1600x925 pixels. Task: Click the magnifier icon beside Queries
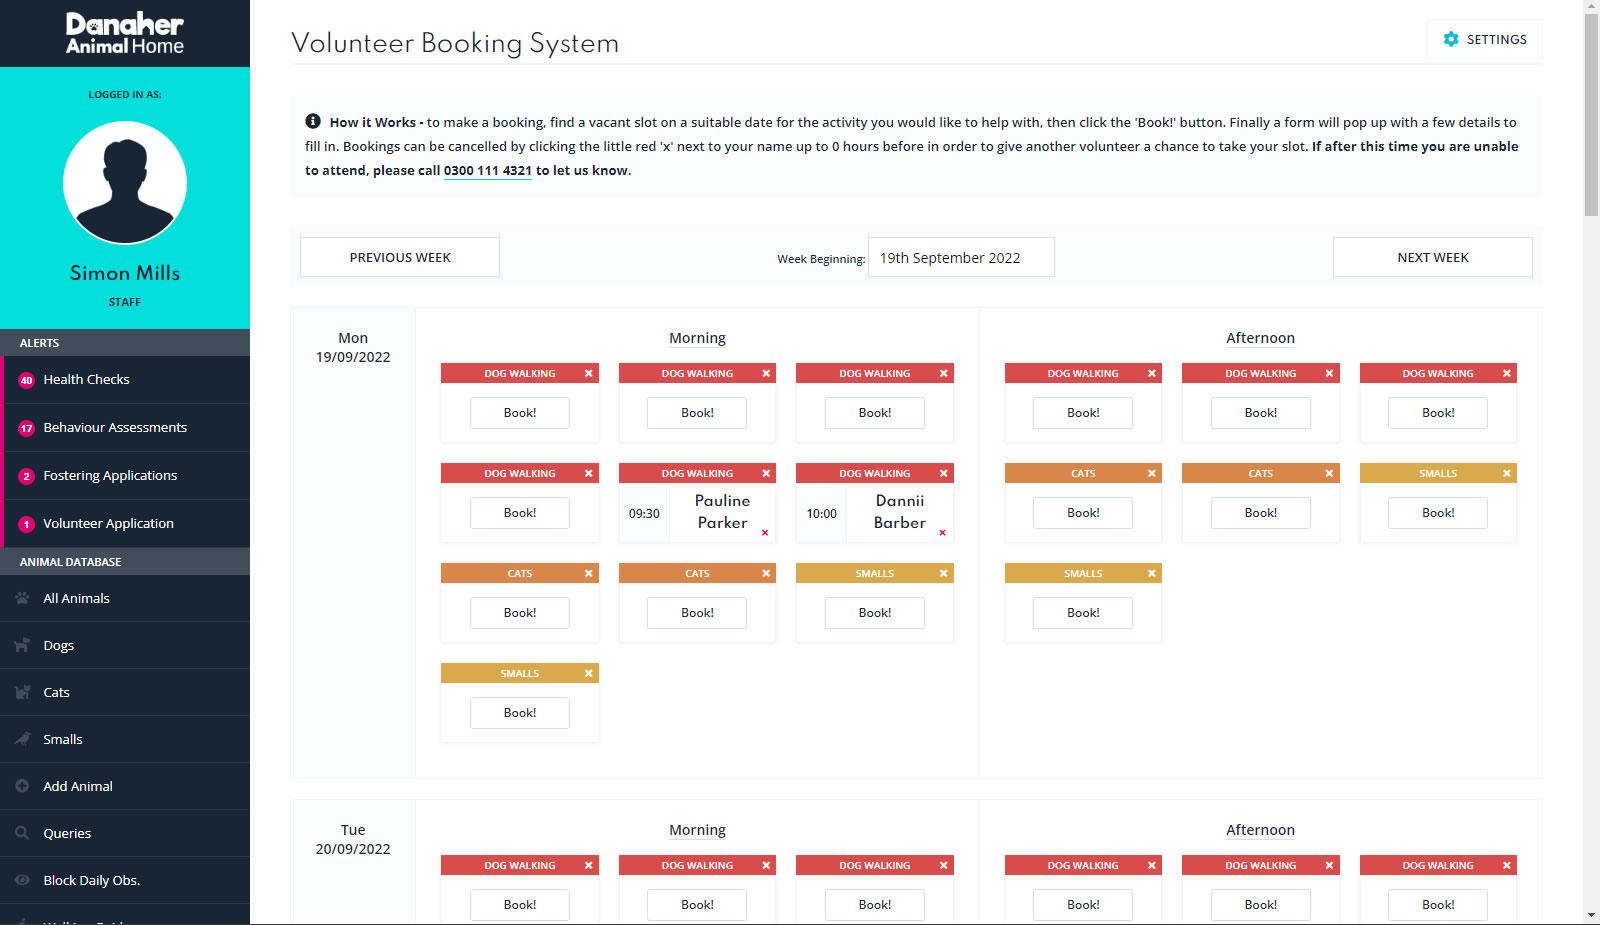click(x=22, y=833)
